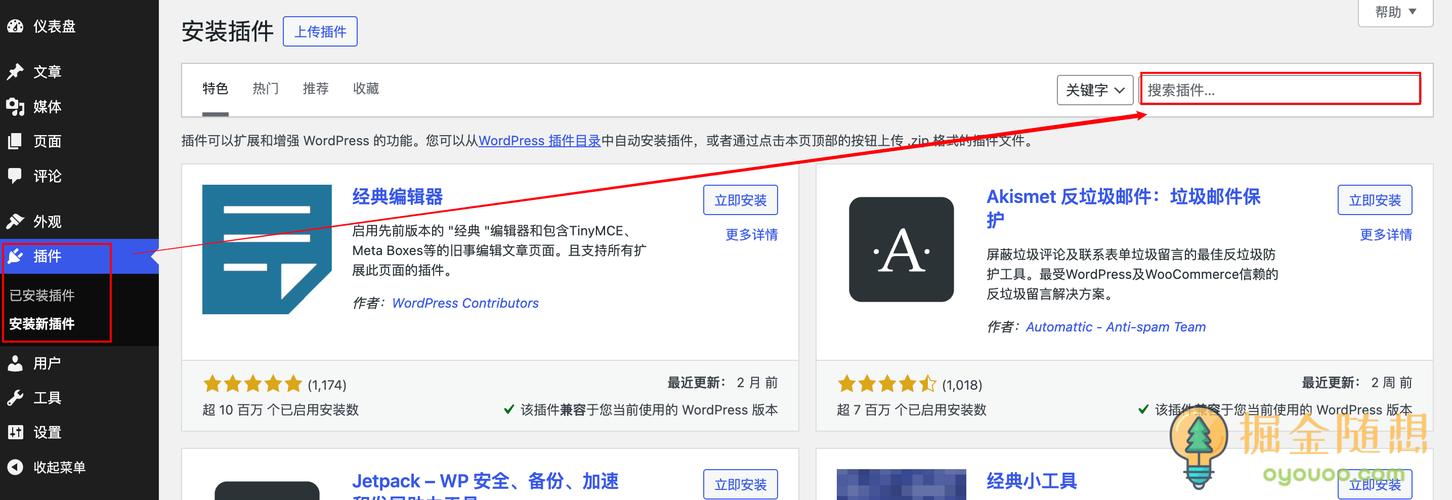The image size is (1452, 500).
Task: Click the Akismet plugin logo thumbnail
Action: click(x=901, y=249)
